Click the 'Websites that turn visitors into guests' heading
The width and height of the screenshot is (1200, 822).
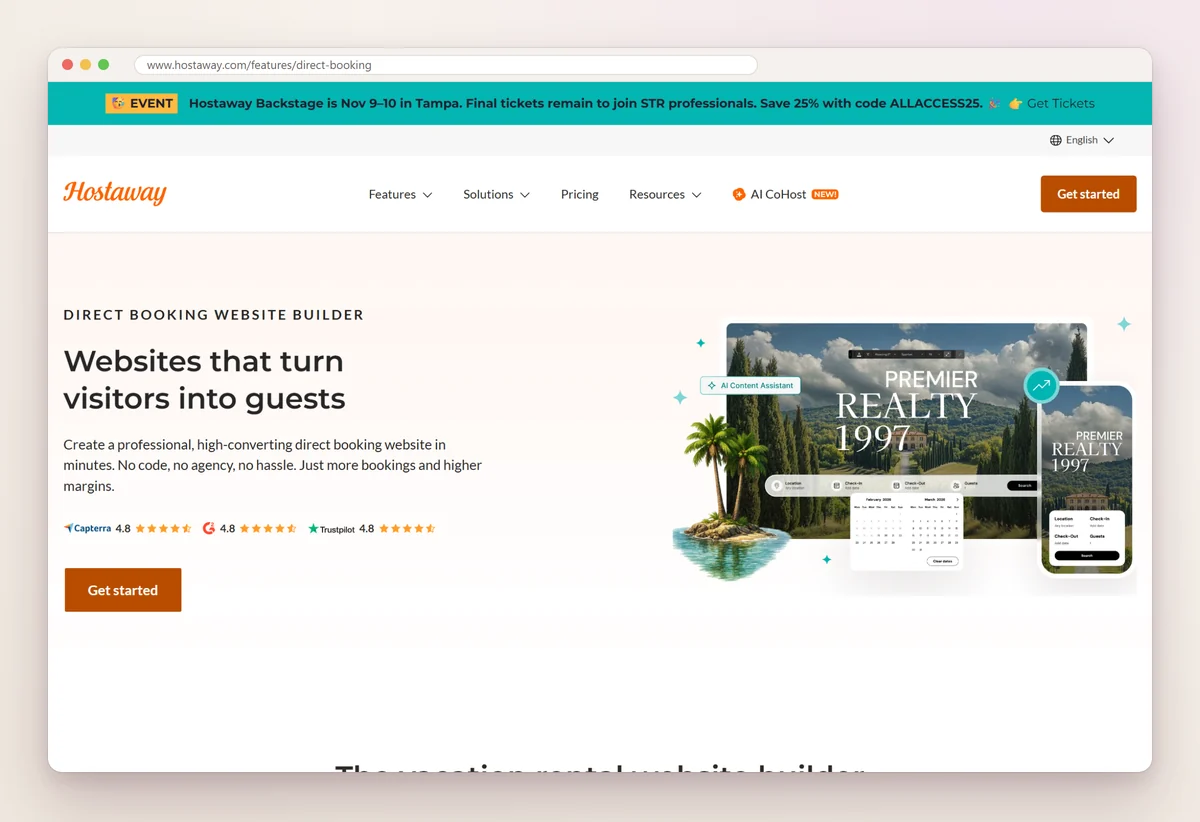(x=204, y=379)
